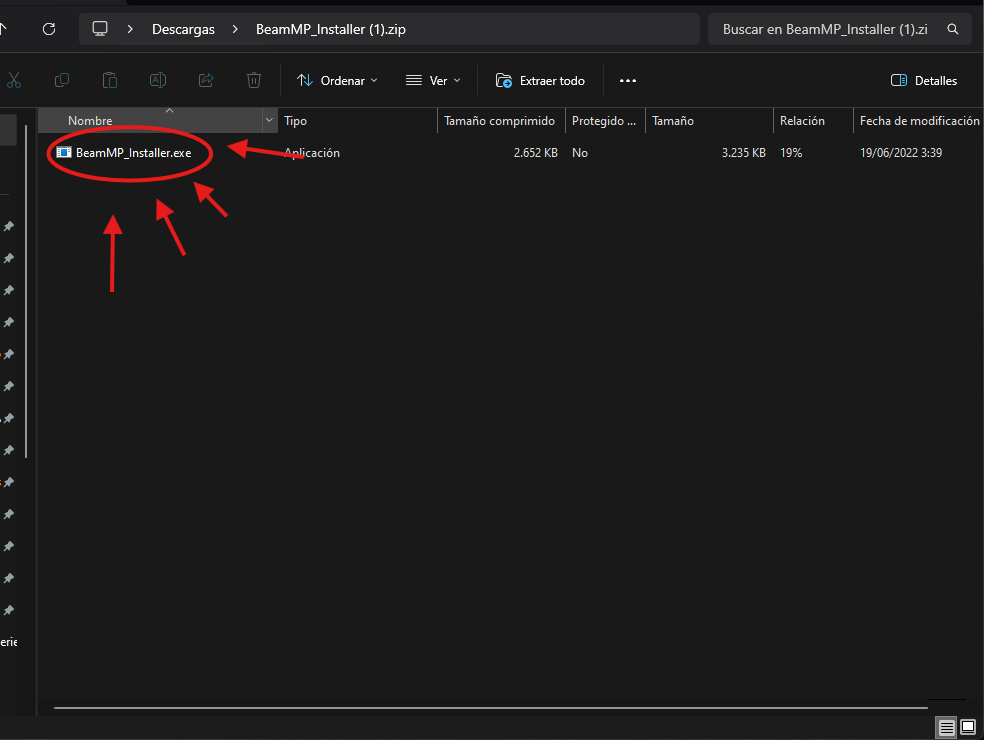
Task: Open the Ver view dropdown
Action: 433,80
